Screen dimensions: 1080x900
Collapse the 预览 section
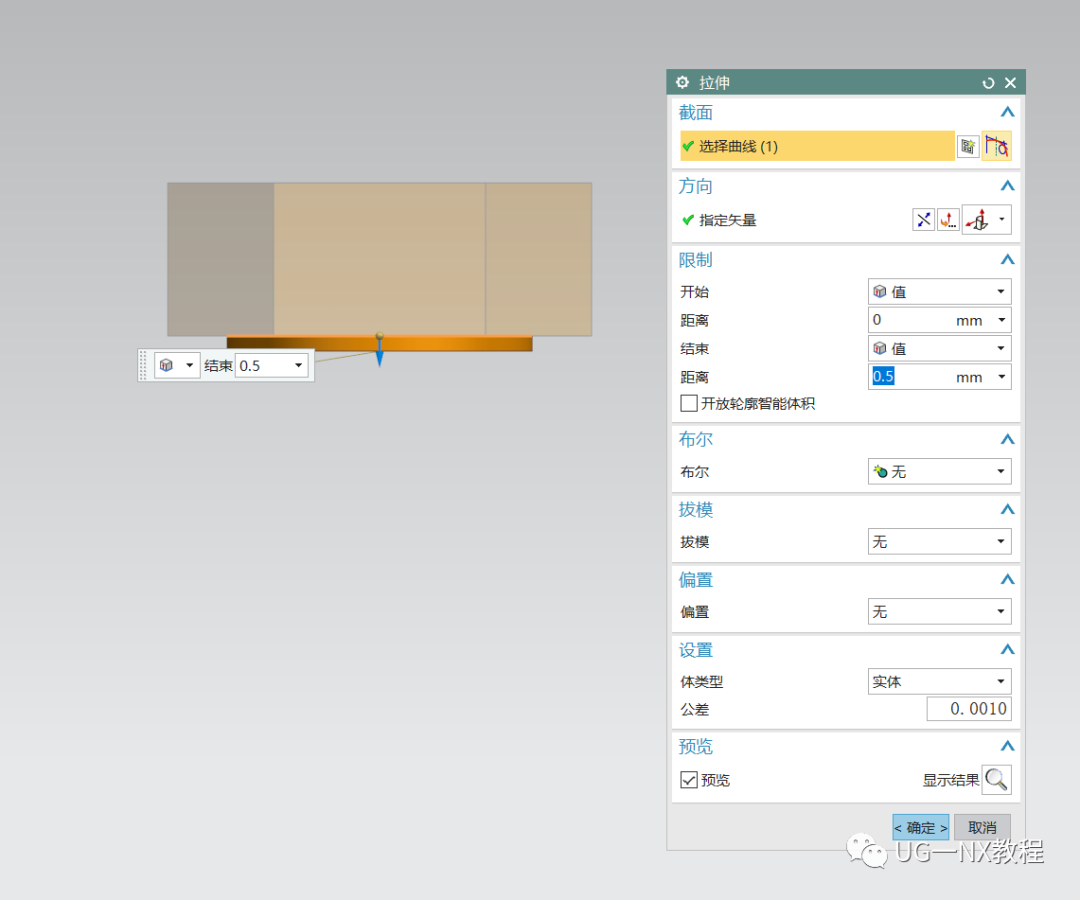pos(1007,746)
